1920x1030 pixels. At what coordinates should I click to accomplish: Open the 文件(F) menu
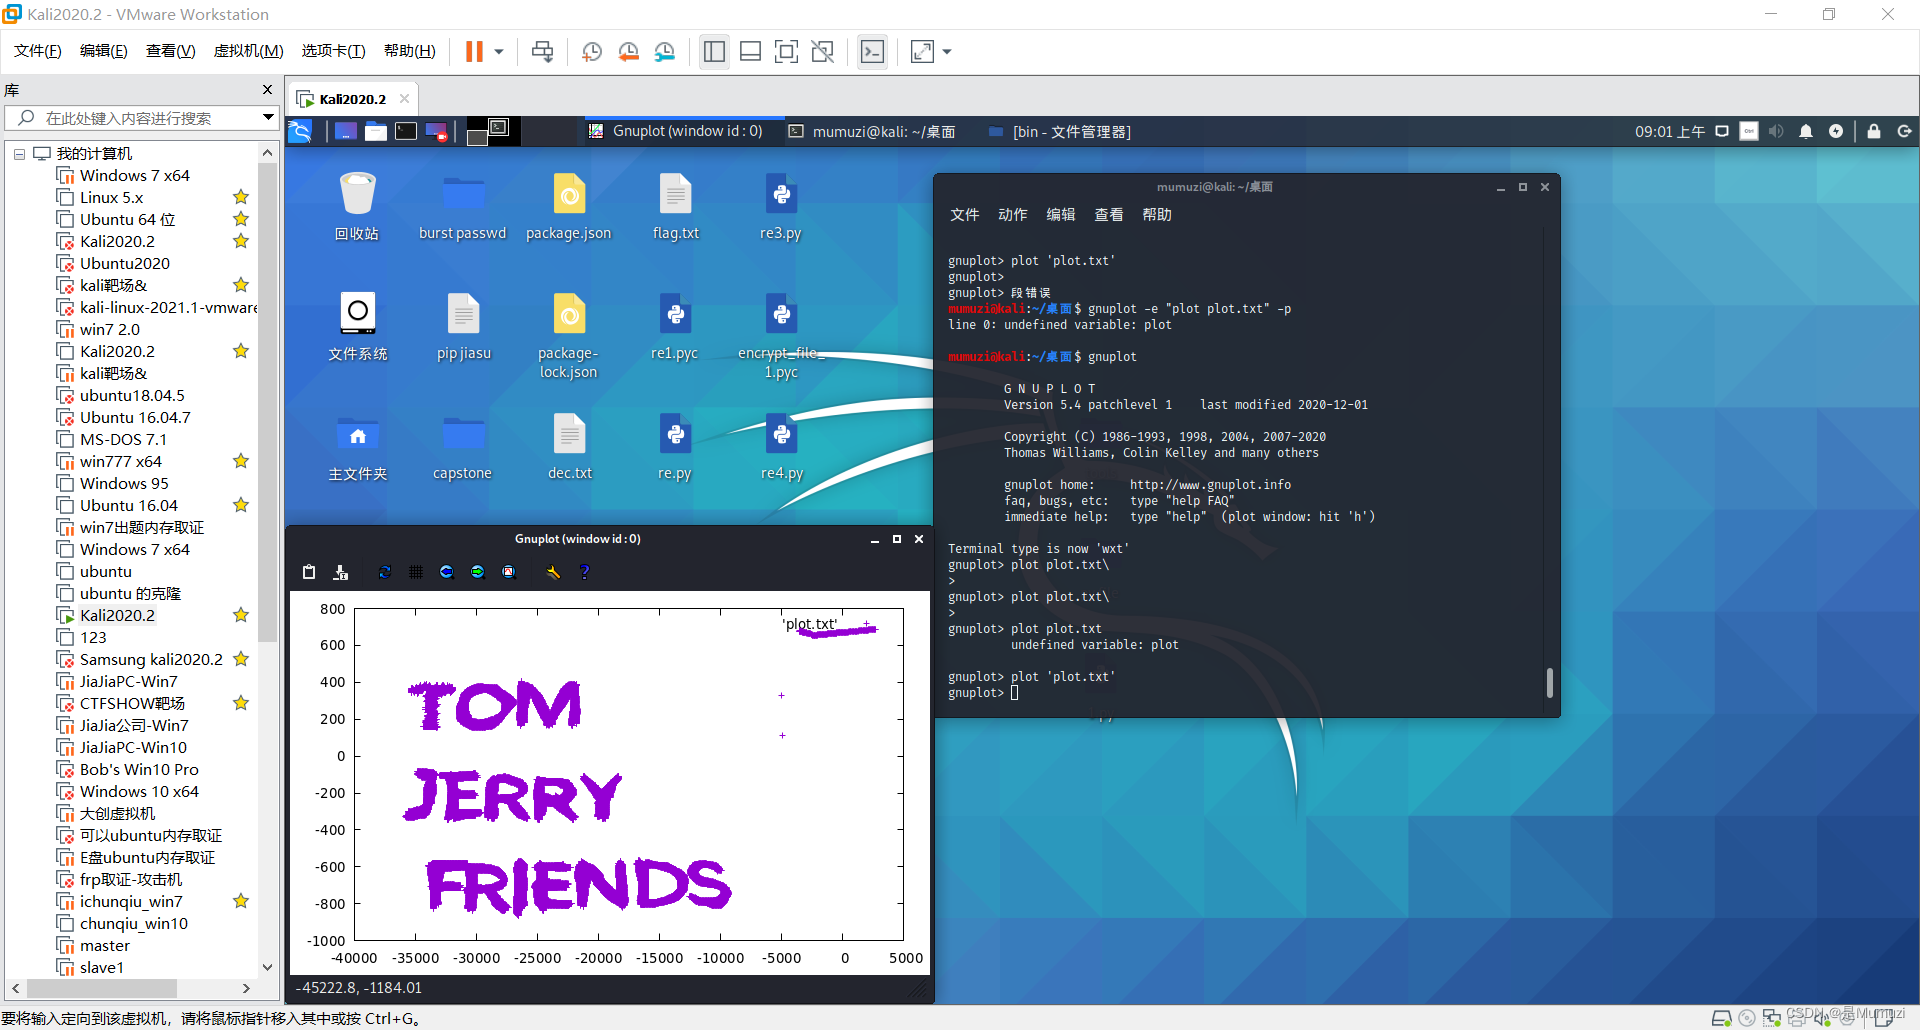pyautogui.click(x=38, y=51)
